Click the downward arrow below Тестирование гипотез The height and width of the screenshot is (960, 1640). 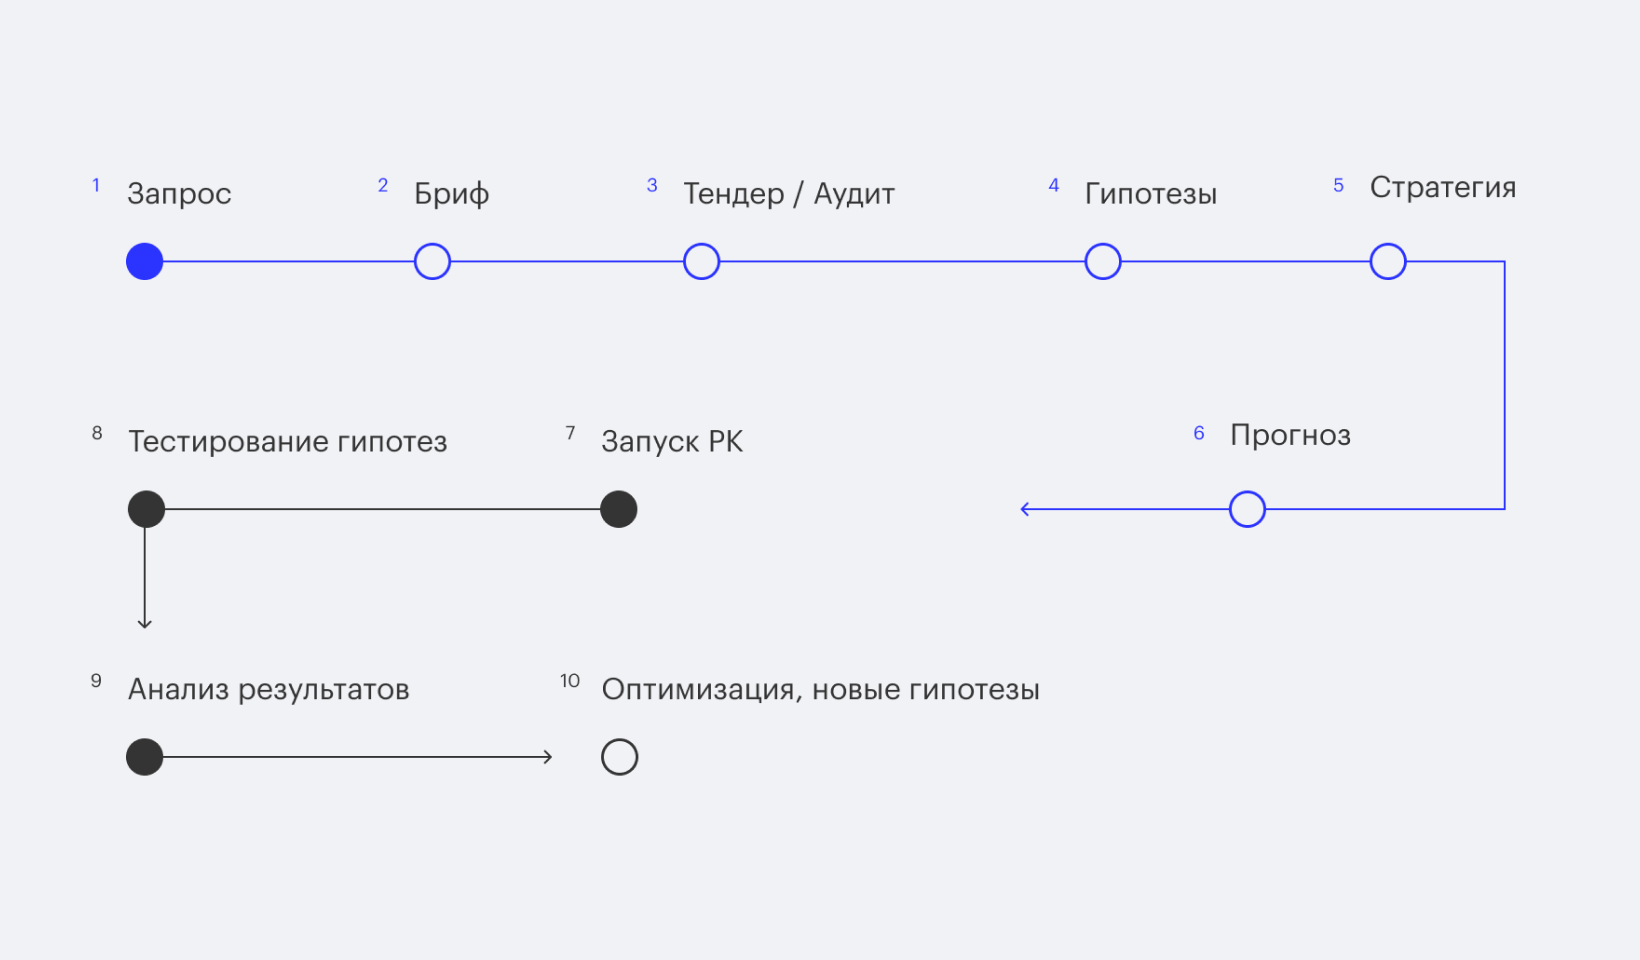click(x=145, y=622)
